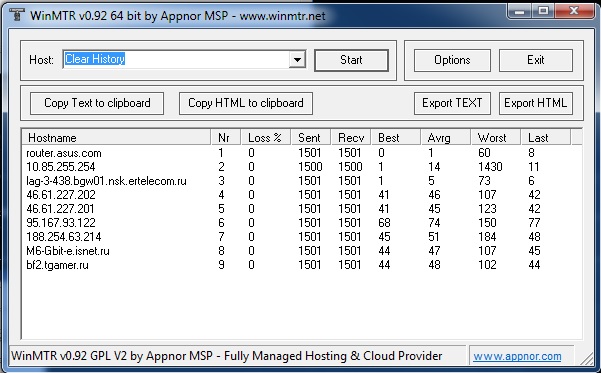601x373 pixels.
Task: Click the worst value 1430
Action: tap(490, 167)
